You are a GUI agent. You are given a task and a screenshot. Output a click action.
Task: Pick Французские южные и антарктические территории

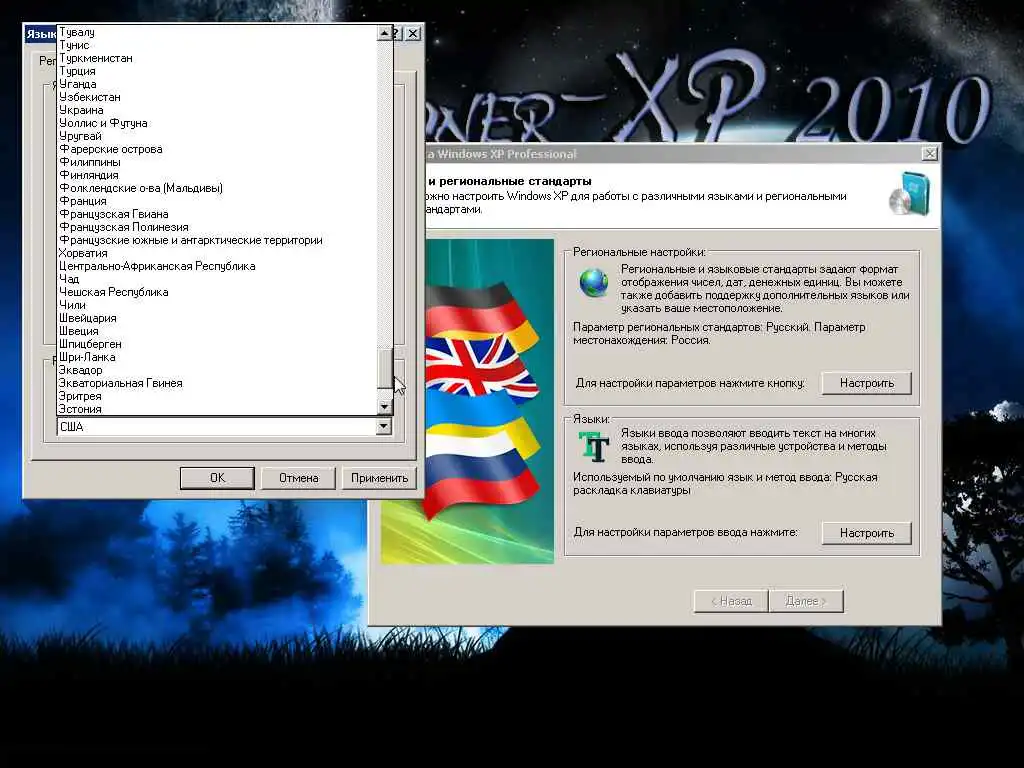point(217,240)
